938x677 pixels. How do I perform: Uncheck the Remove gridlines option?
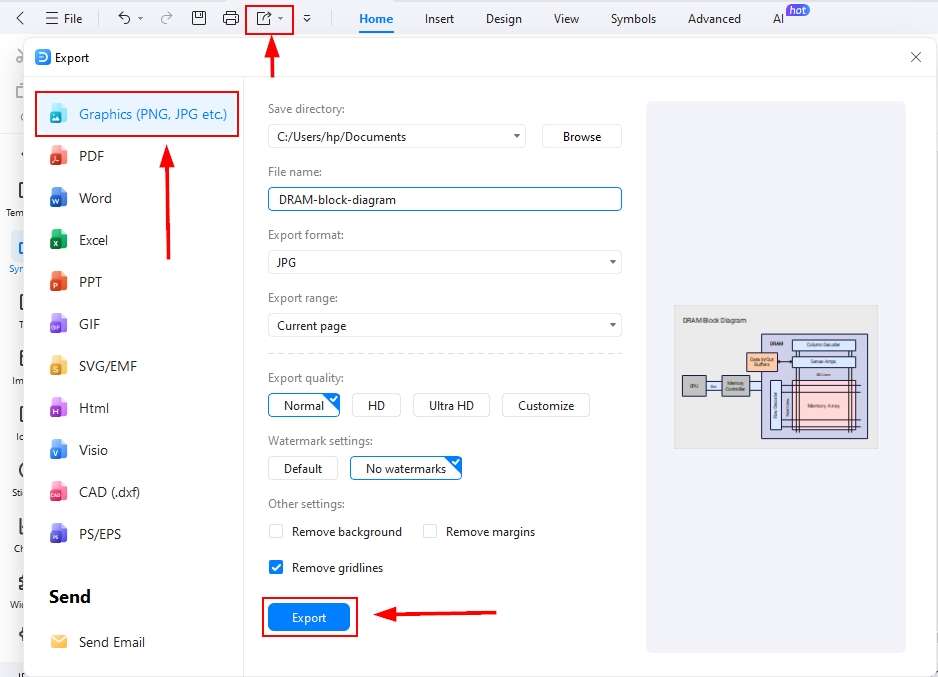click(276, 567)
